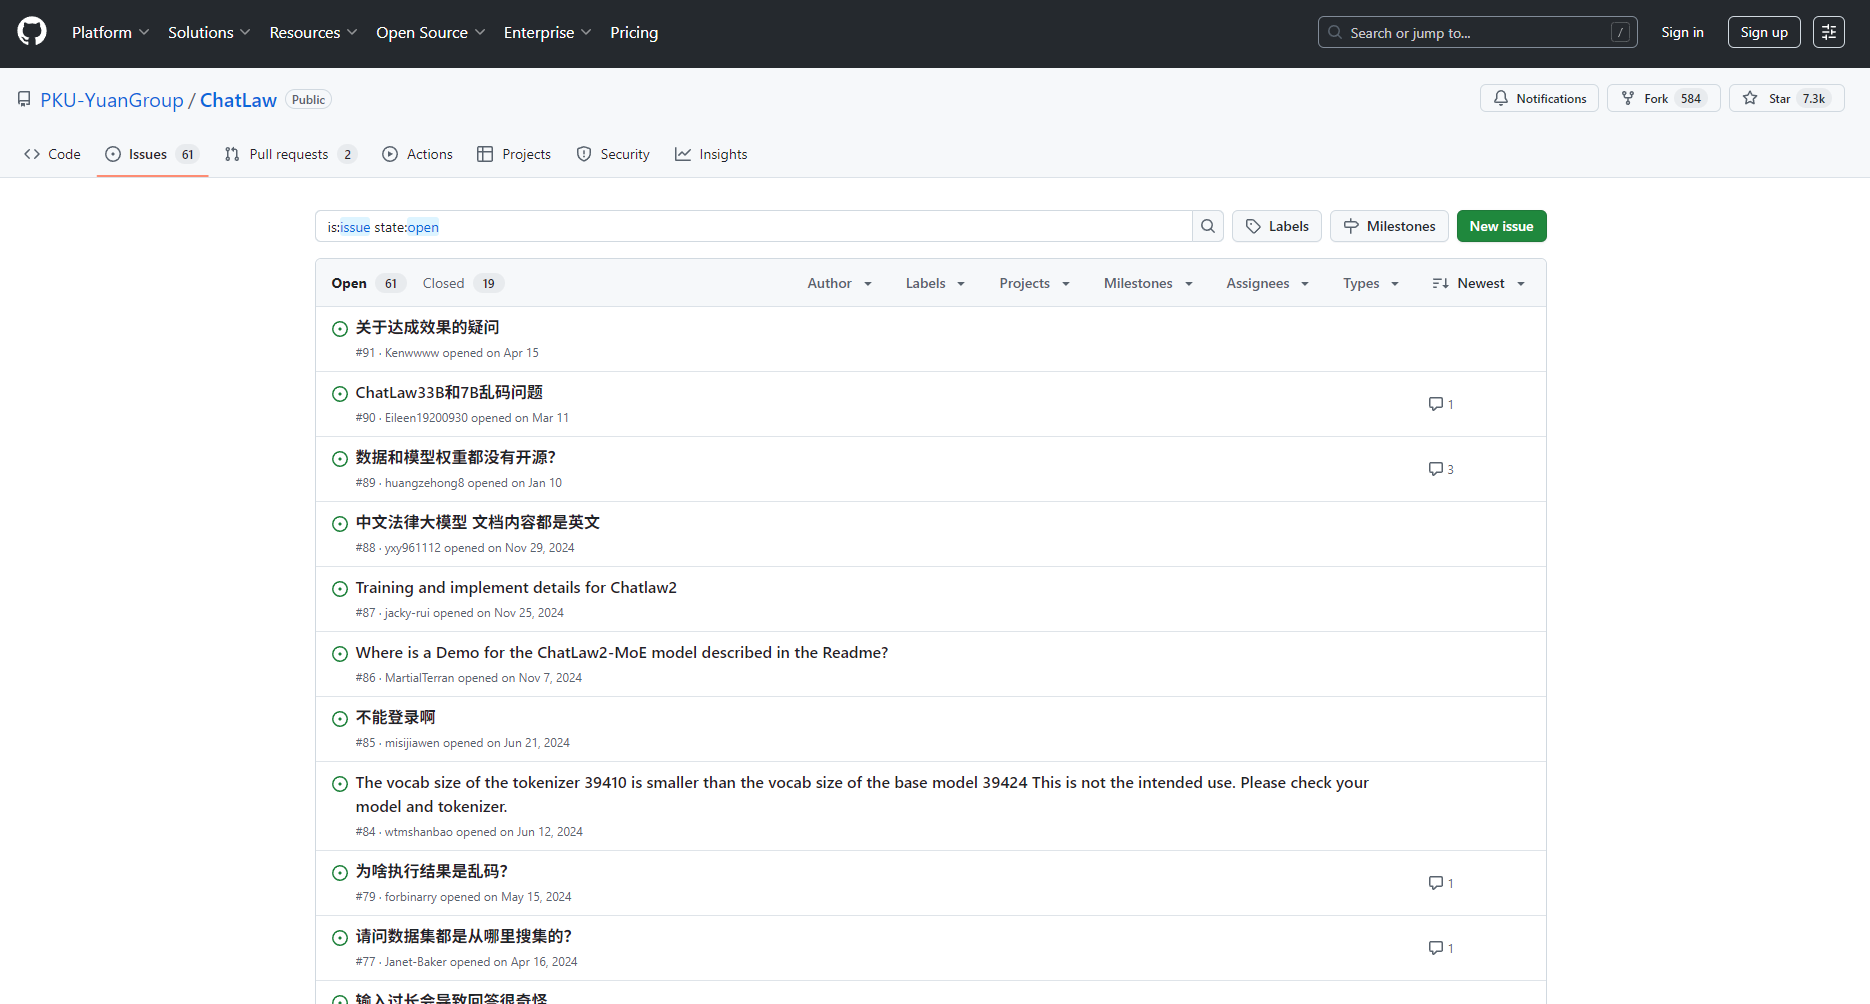Open the Projects filter dropdown
The image size is (1870, 1004).
(1035, 283)
